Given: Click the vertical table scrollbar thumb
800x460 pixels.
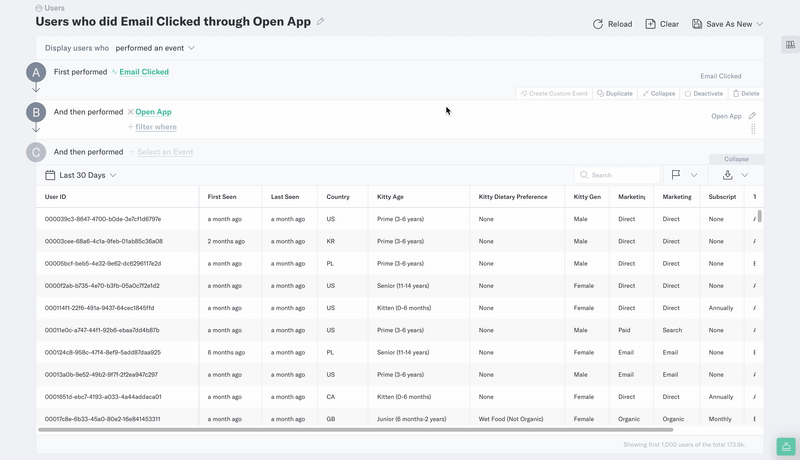Looking at the screenshot, I should 760,216.
